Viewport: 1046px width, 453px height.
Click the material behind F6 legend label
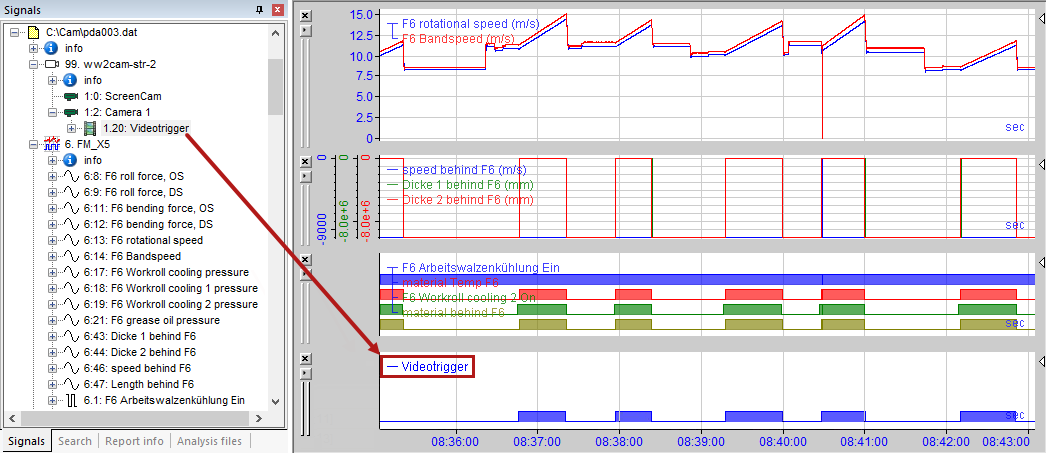tap(453, 312)
